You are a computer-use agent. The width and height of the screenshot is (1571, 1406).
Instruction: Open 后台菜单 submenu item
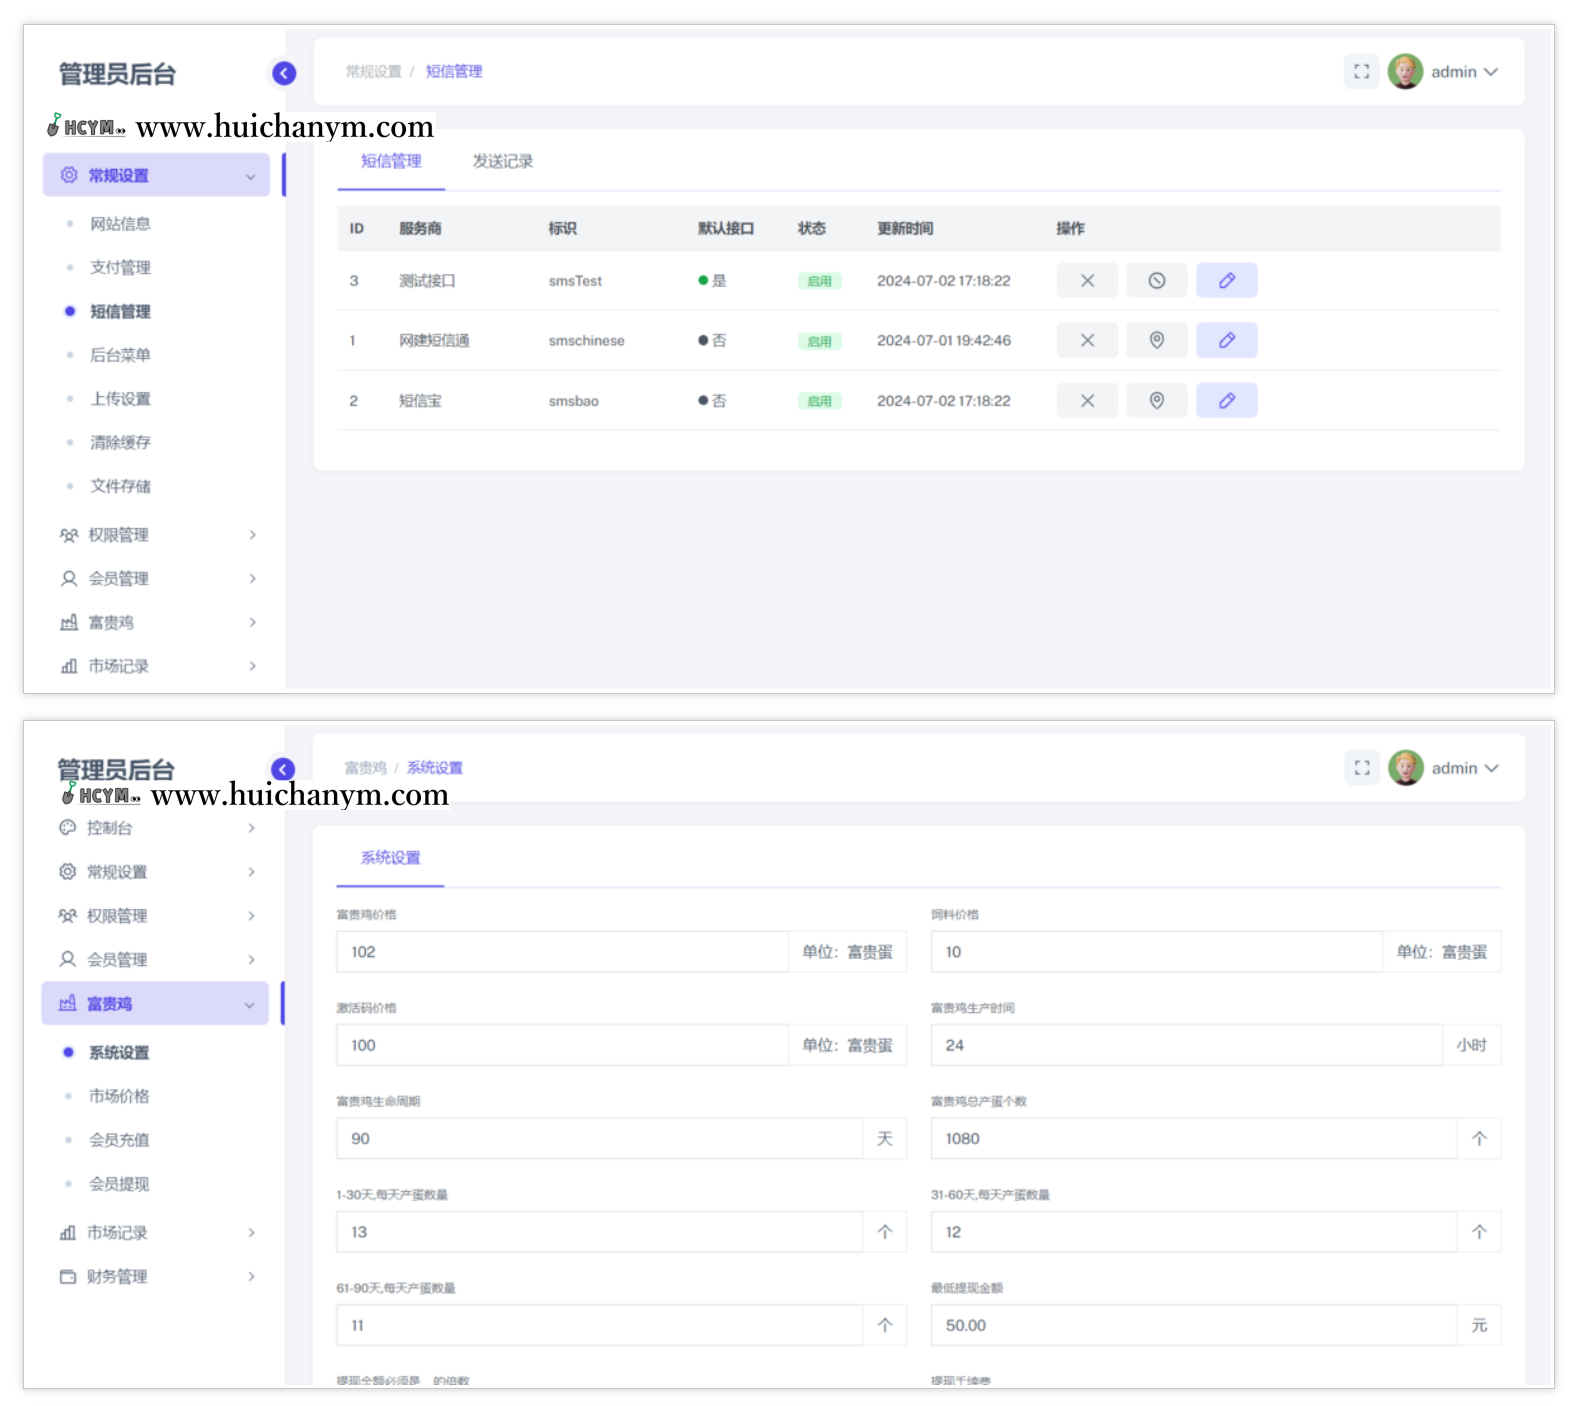120,355
